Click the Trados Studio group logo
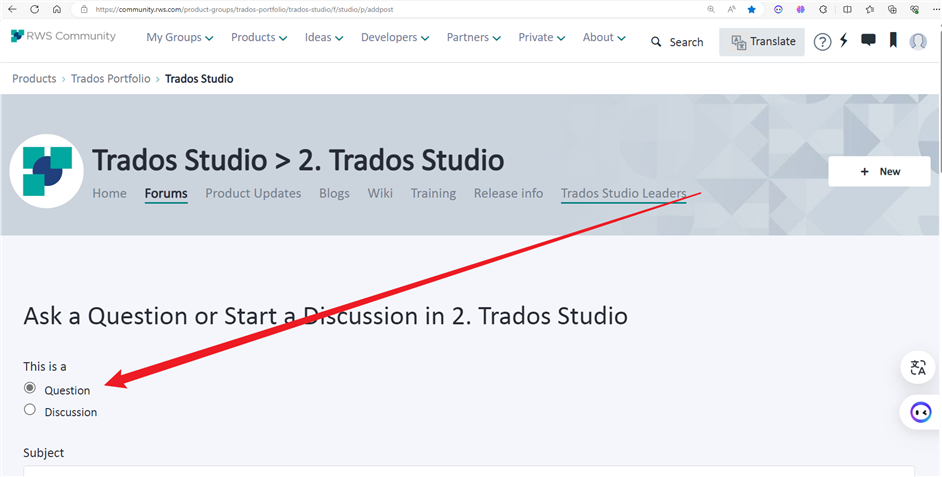 point(47,171)
